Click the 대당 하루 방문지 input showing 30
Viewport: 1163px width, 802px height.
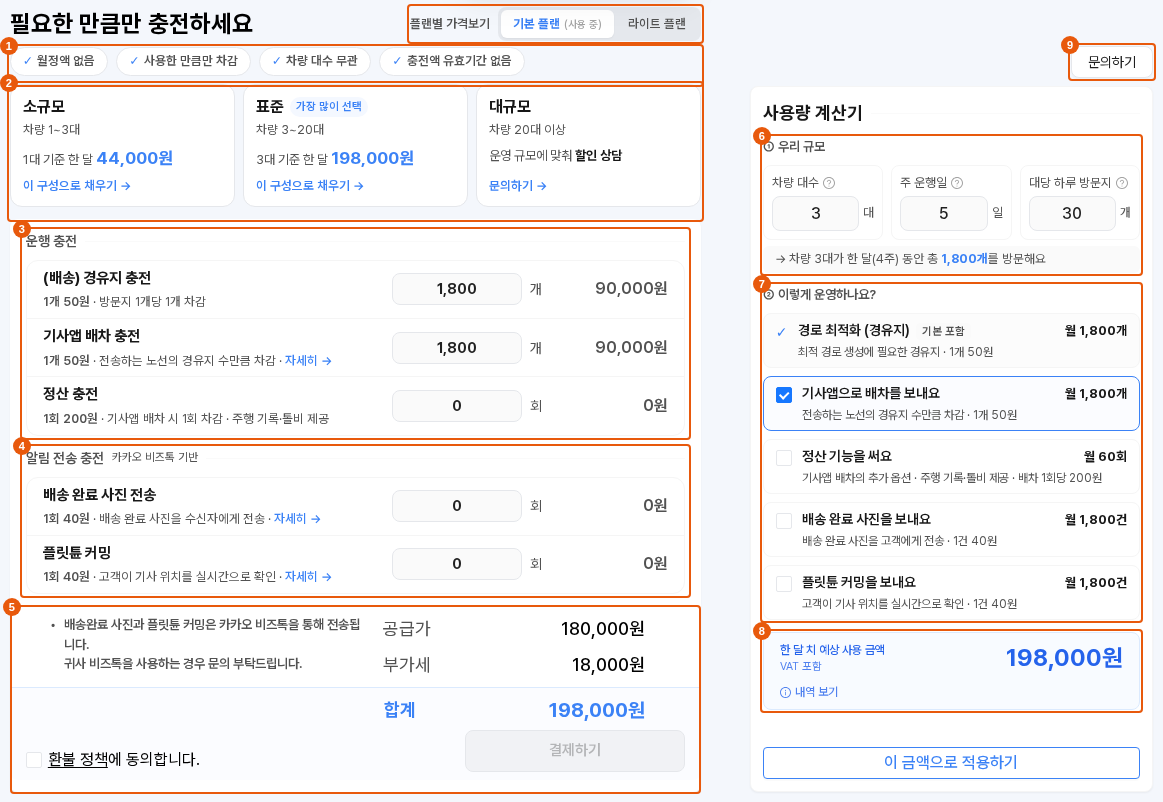[1073, 214]
